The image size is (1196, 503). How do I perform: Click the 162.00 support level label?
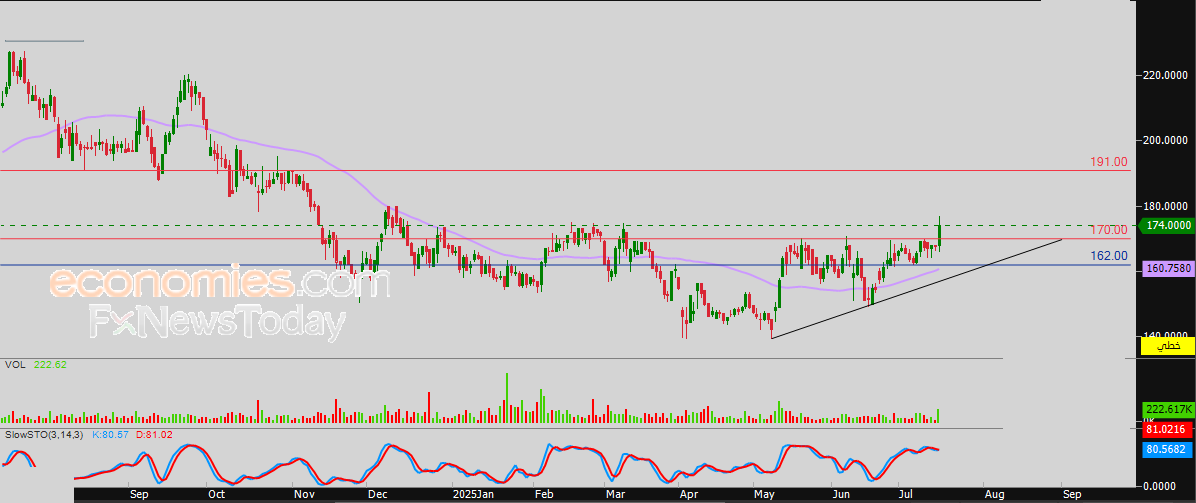1108,256
